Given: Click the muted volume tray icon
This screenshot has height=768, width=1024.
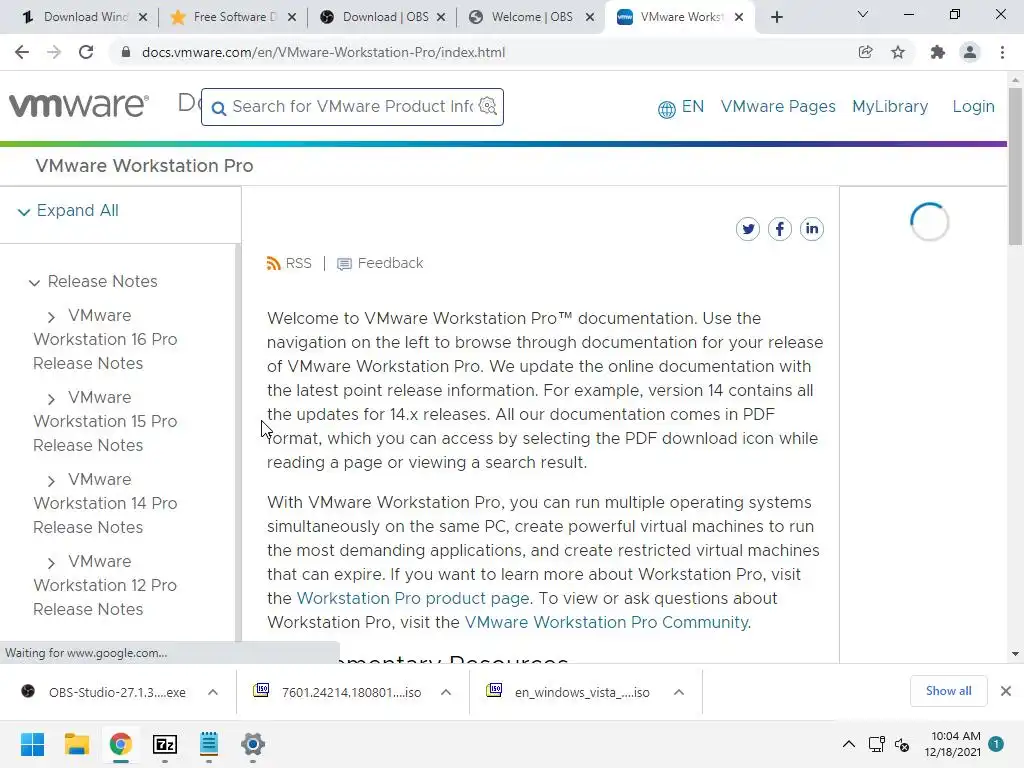Looking at the screenshot, I should tap(902, 744).
